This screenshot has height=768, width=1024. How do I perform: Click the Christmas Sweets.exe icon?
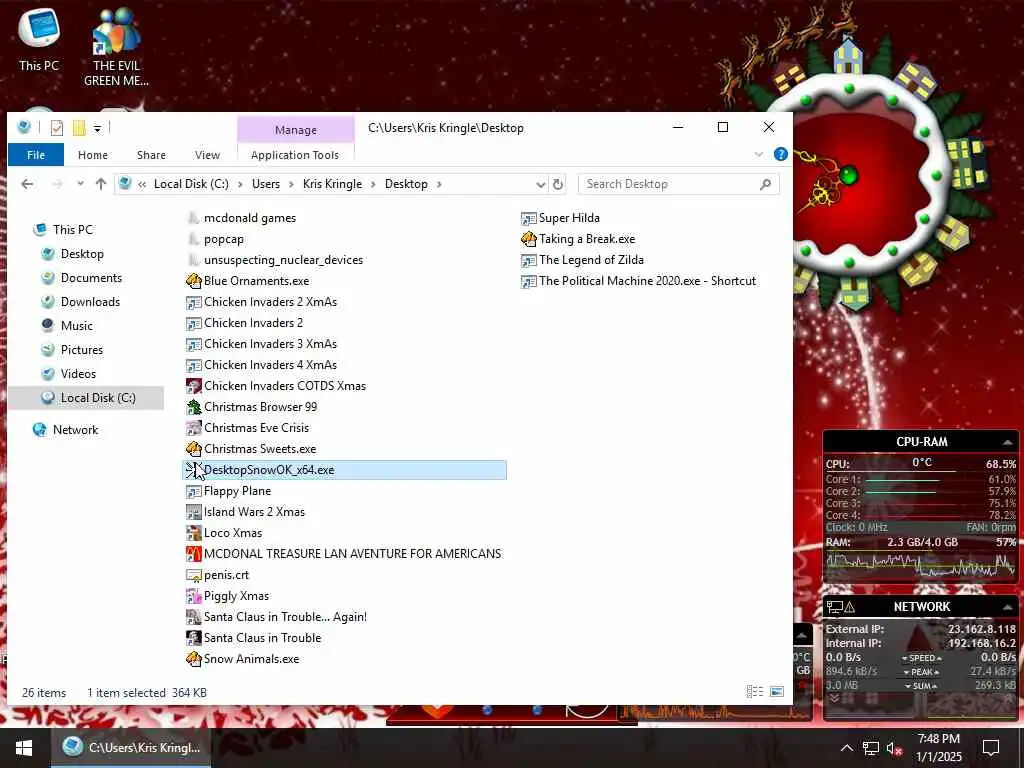point(193,449)
